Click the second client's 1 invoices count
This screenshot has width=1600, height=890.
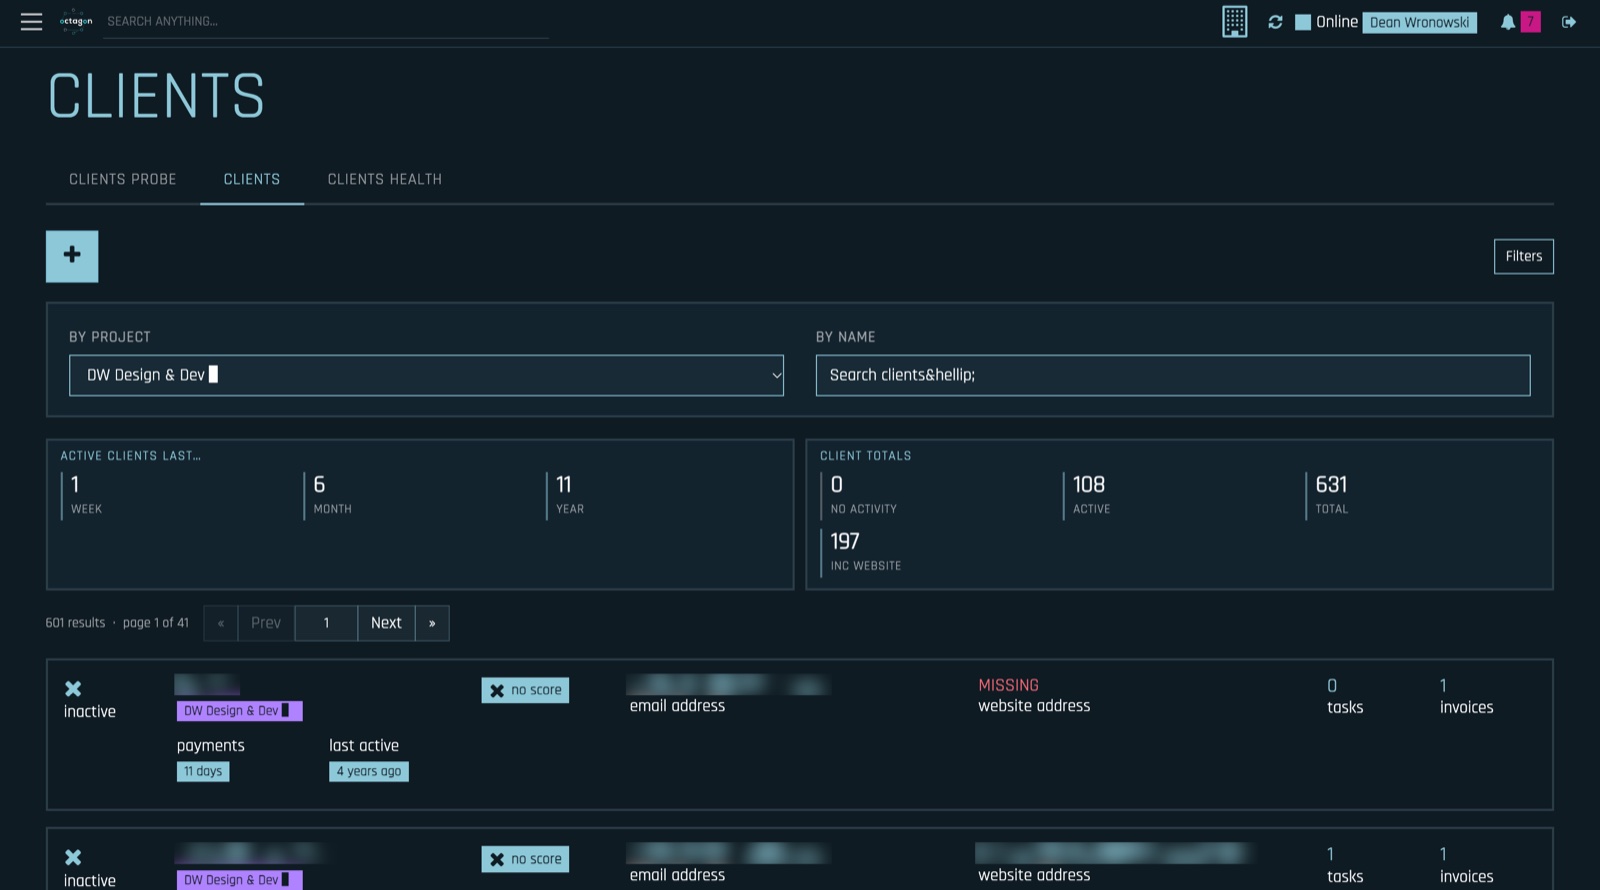[x=1443, y=854]
